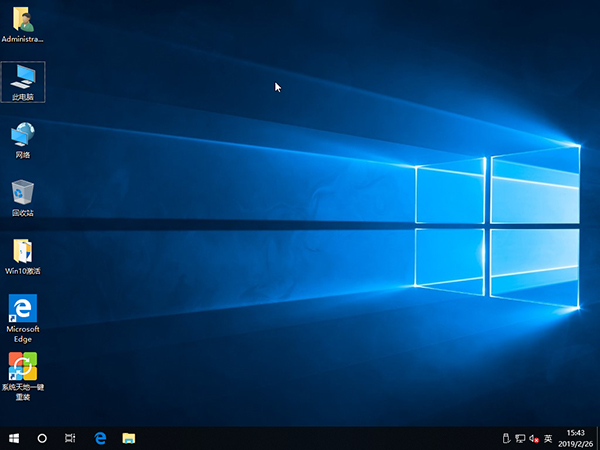Open the clock showing 15:43
600x450 pixels.
pos(576,438)
